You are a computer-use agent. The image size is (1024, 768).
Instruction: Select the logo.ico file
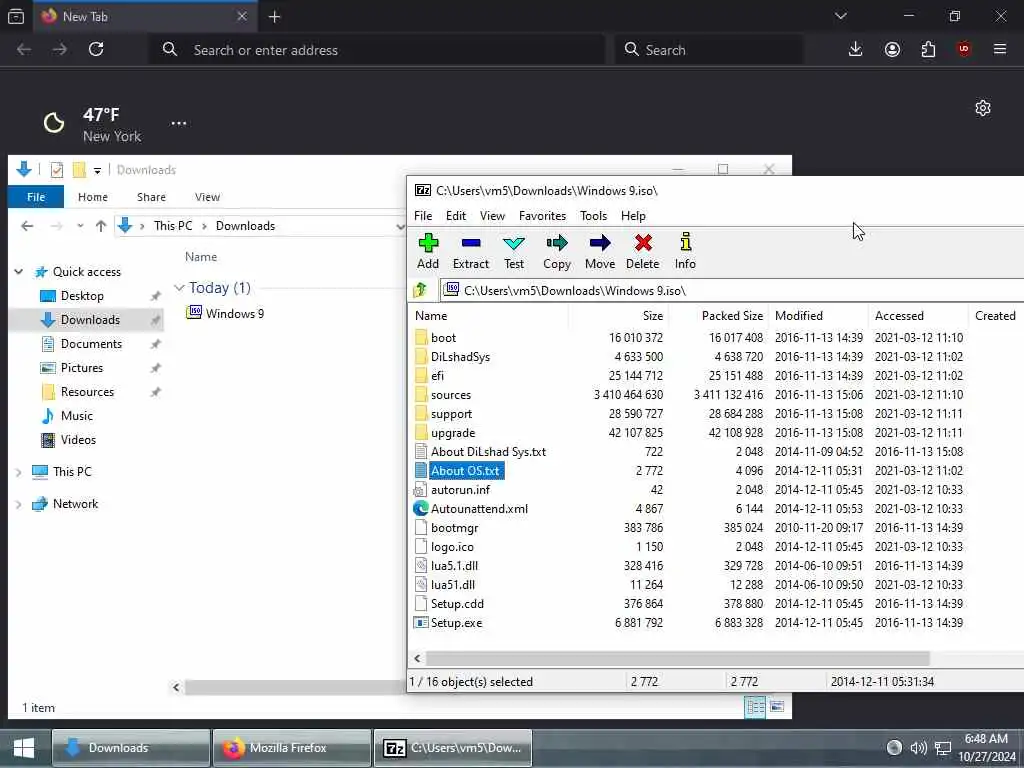coord(452,547)
